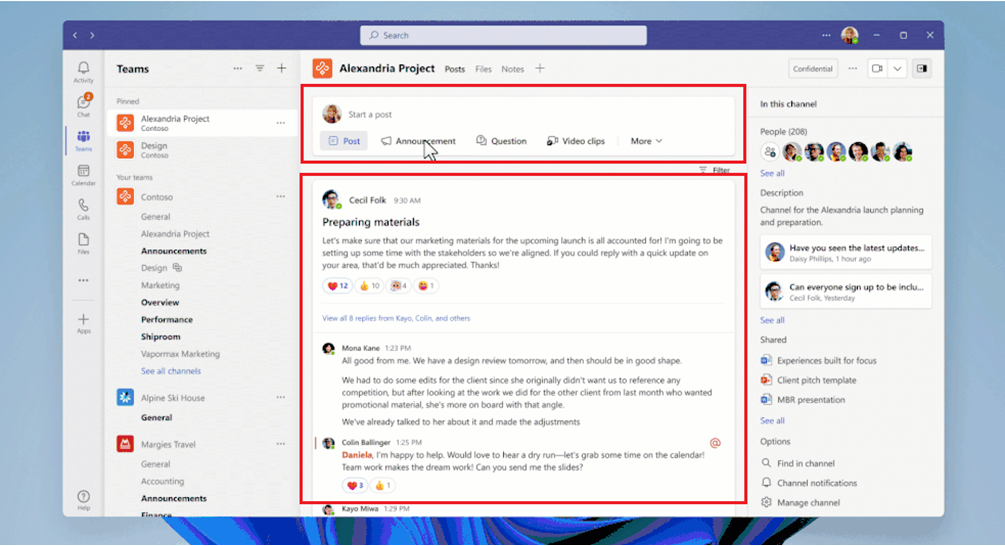The height and width of the screenshot is (546, 1005).
Task: See all people in this channel
Action: coord(772,173)
